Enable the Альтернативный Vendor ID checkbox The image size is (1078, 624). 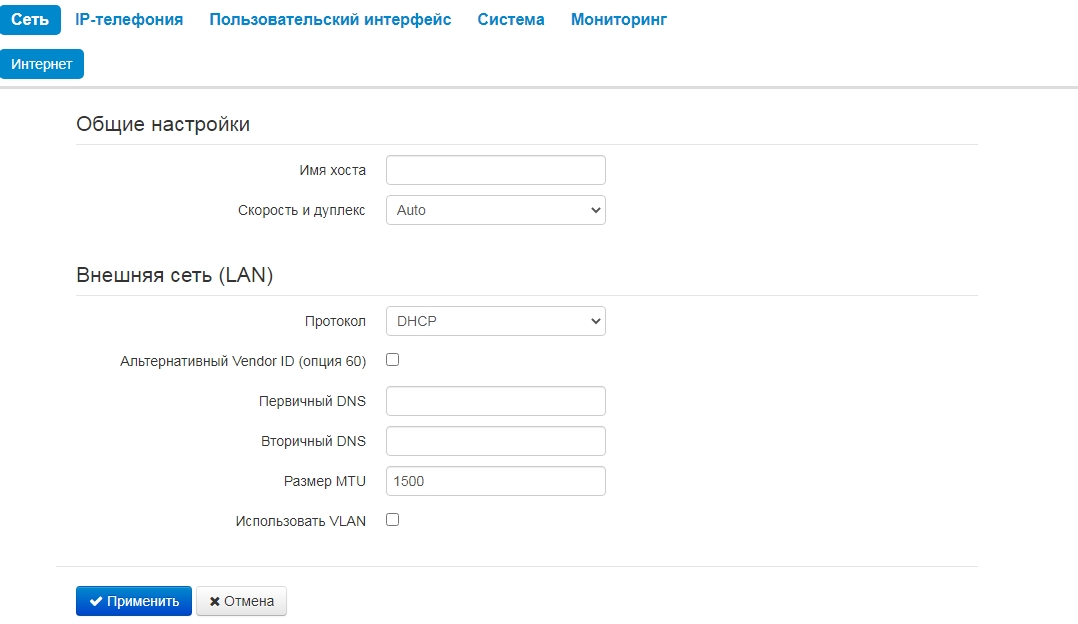(x=393, y=360)
